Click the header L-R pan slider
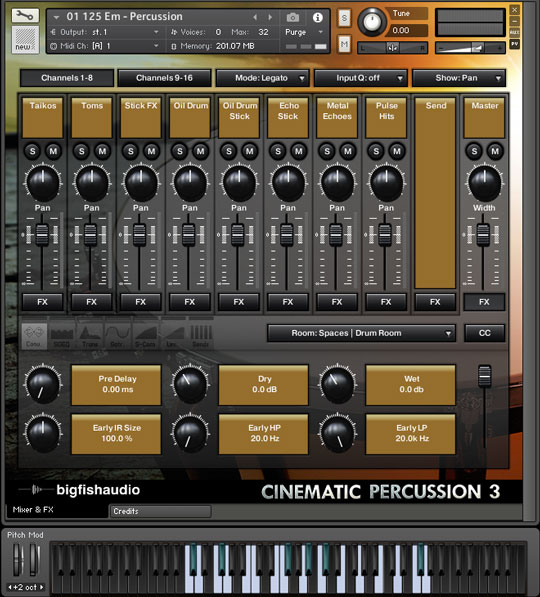This screenshot has height=597, width=540. (392, 48)
